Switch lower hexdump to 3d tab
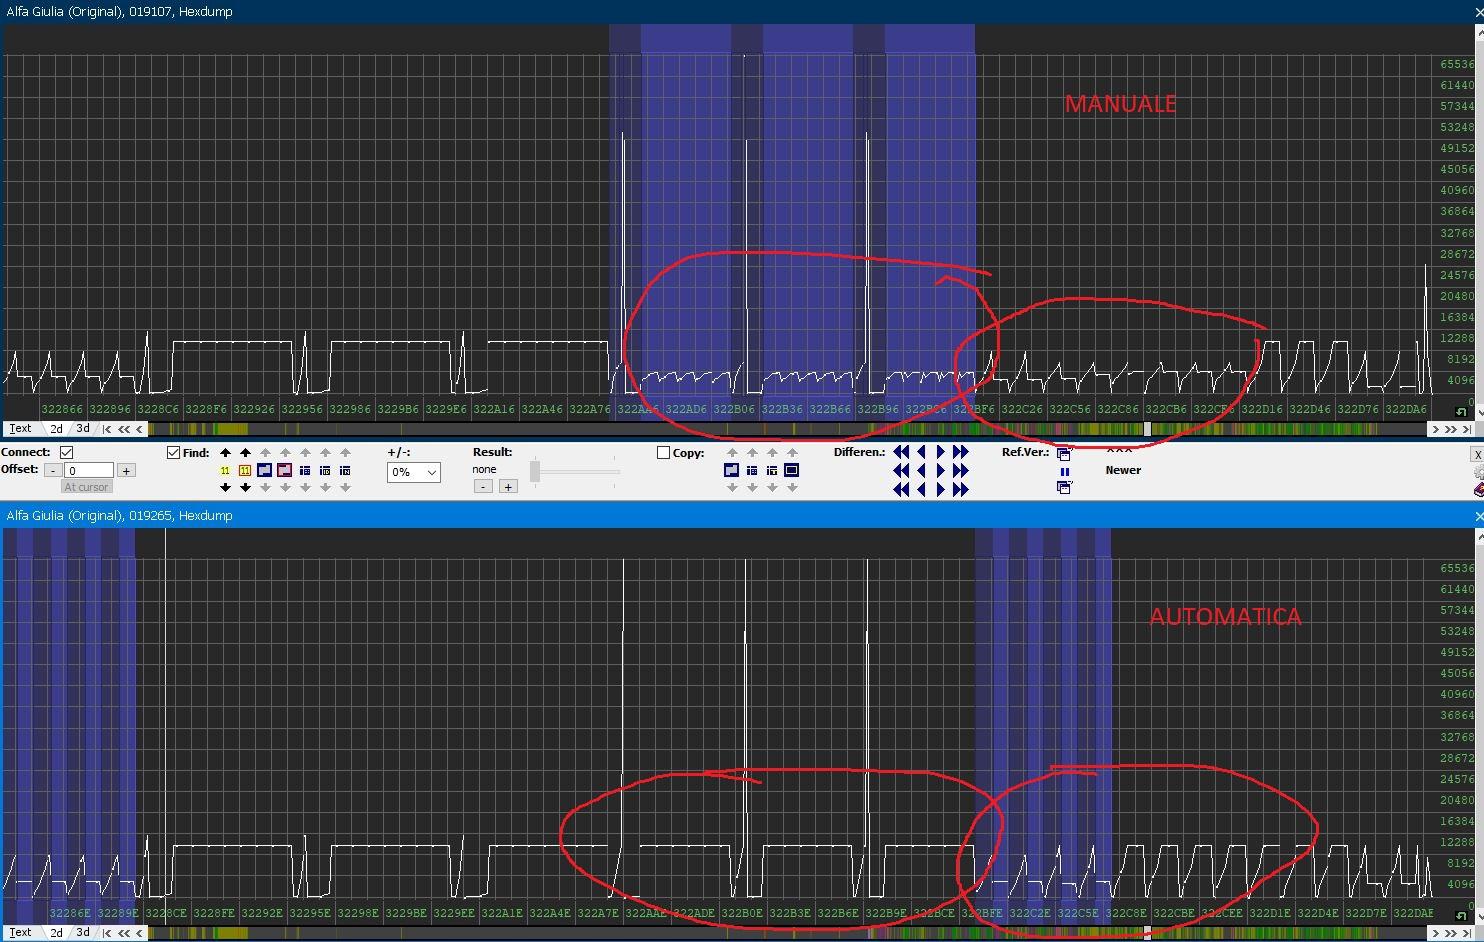Viewport: 1484px width, 942px height. (x=83, y=933)
